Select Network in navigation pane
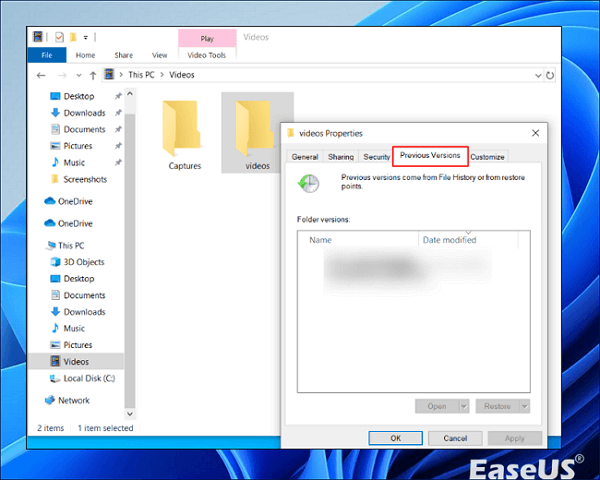This screenshot has height=480, width=600. point(73,400)
